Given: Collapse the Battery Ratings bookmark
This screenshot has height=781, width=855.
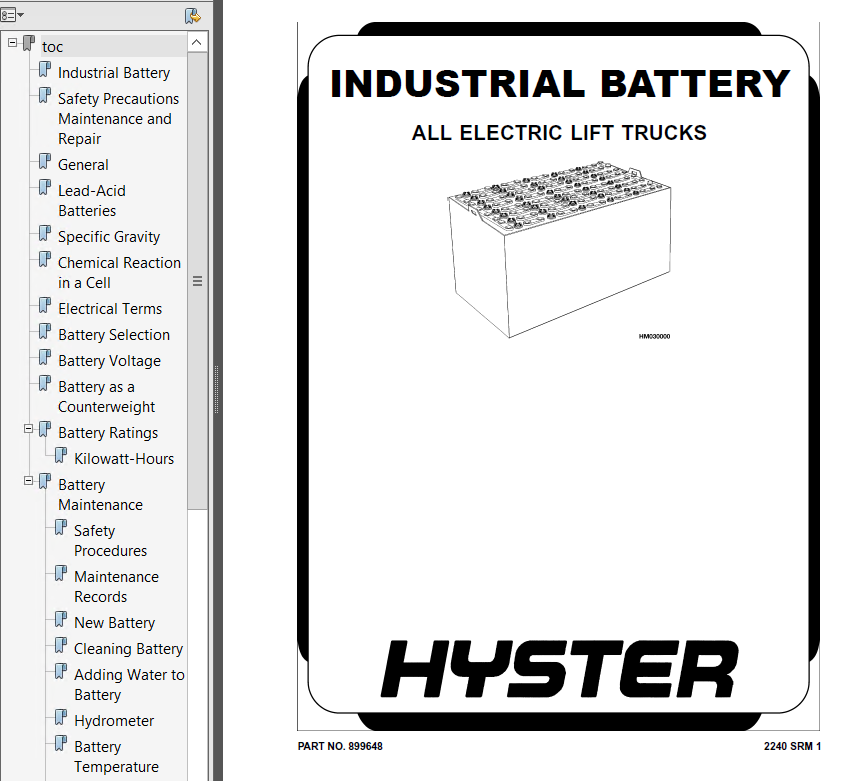Looking at the screenshot, I should point(28,429).
